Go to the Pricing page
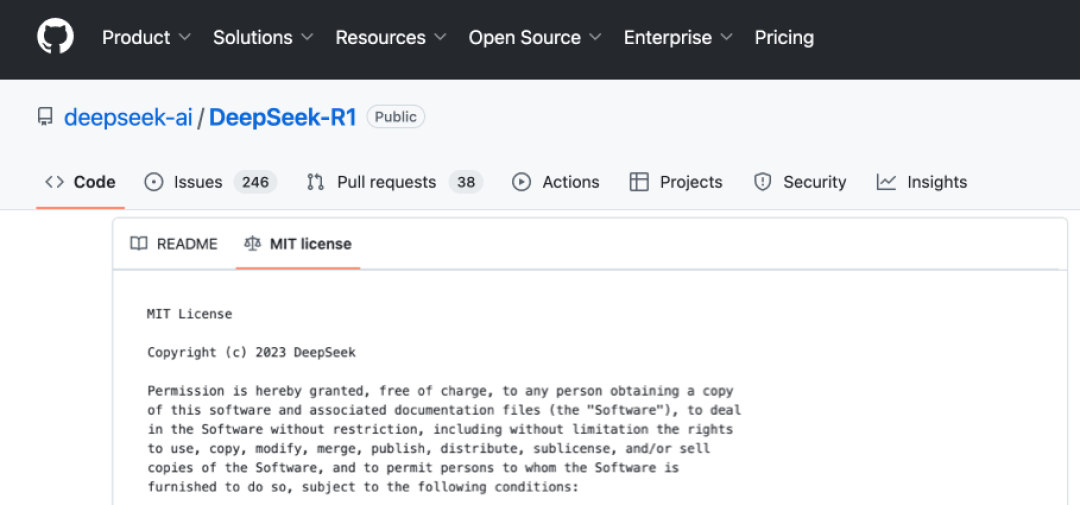 click(784, 37)
